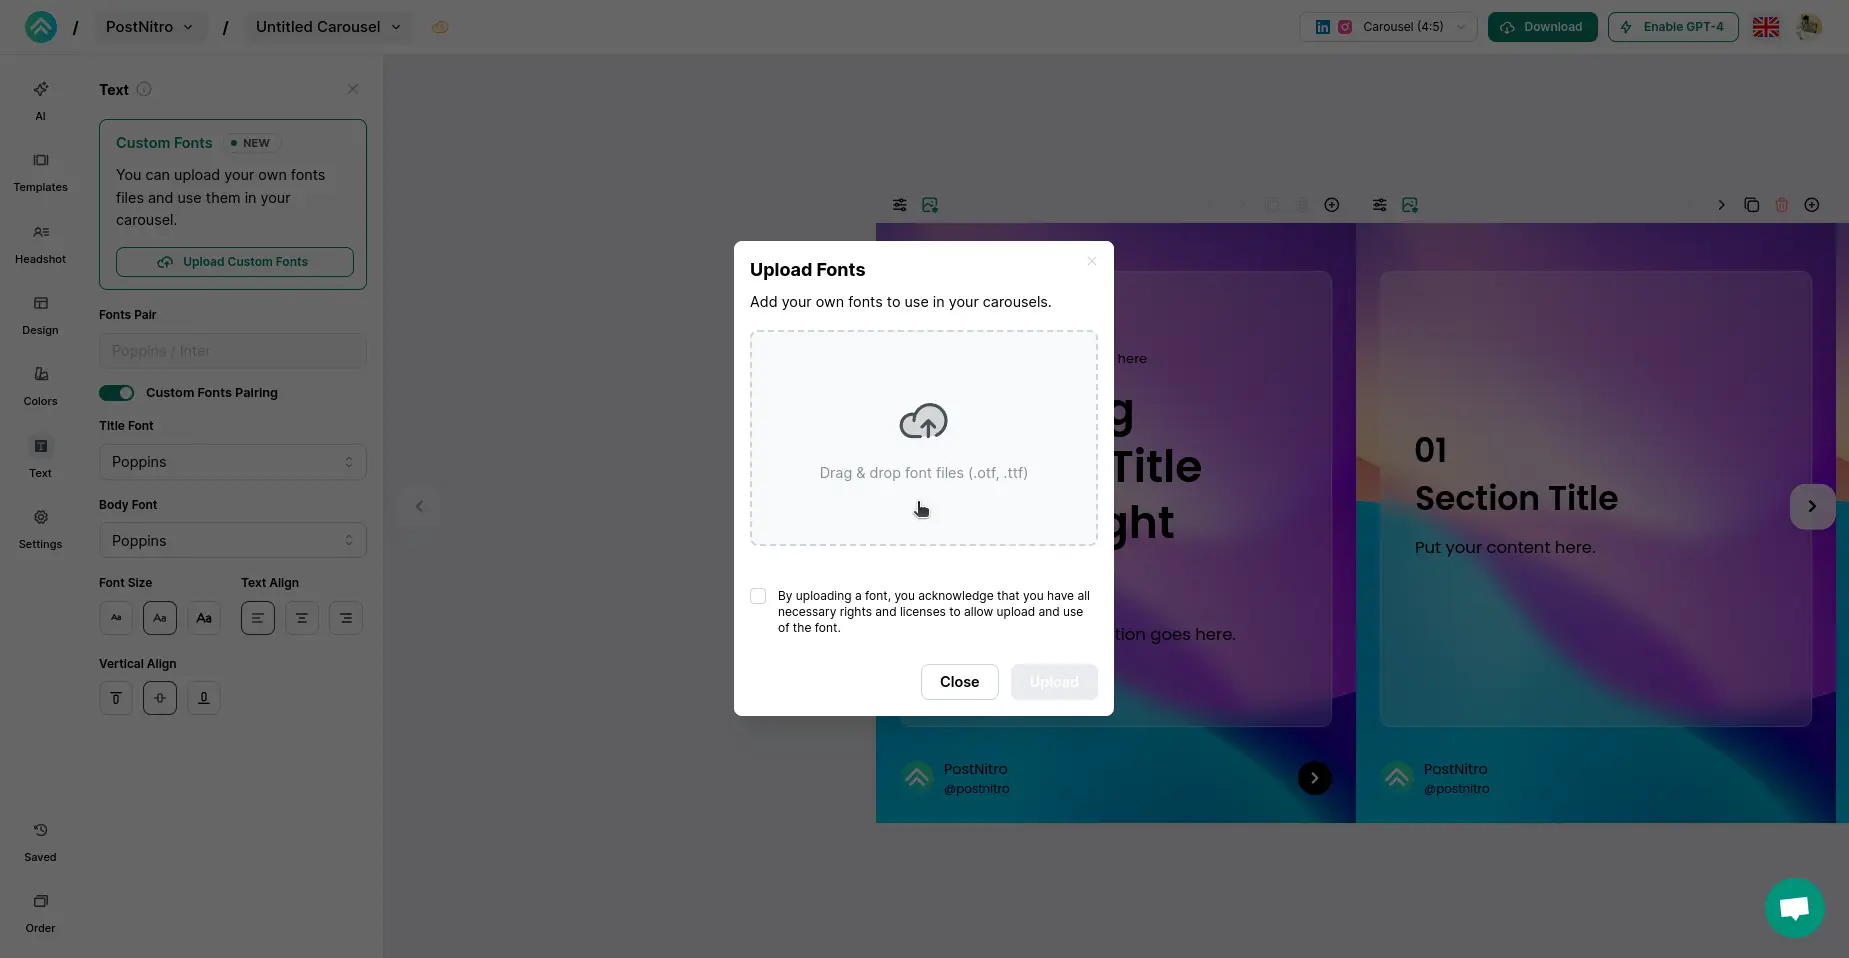Screen dimensions: 1849x958
Task: Add a new slide with the plus icon
Action: (1812, 205)
